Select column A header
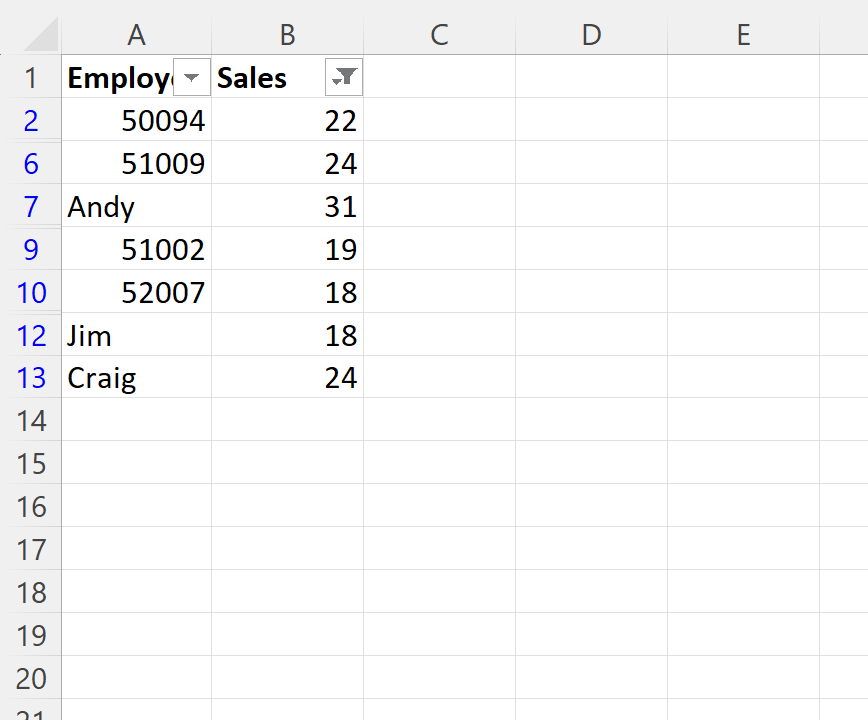The width and height of the screenshot is (868, 720). (x=137, y=35)
